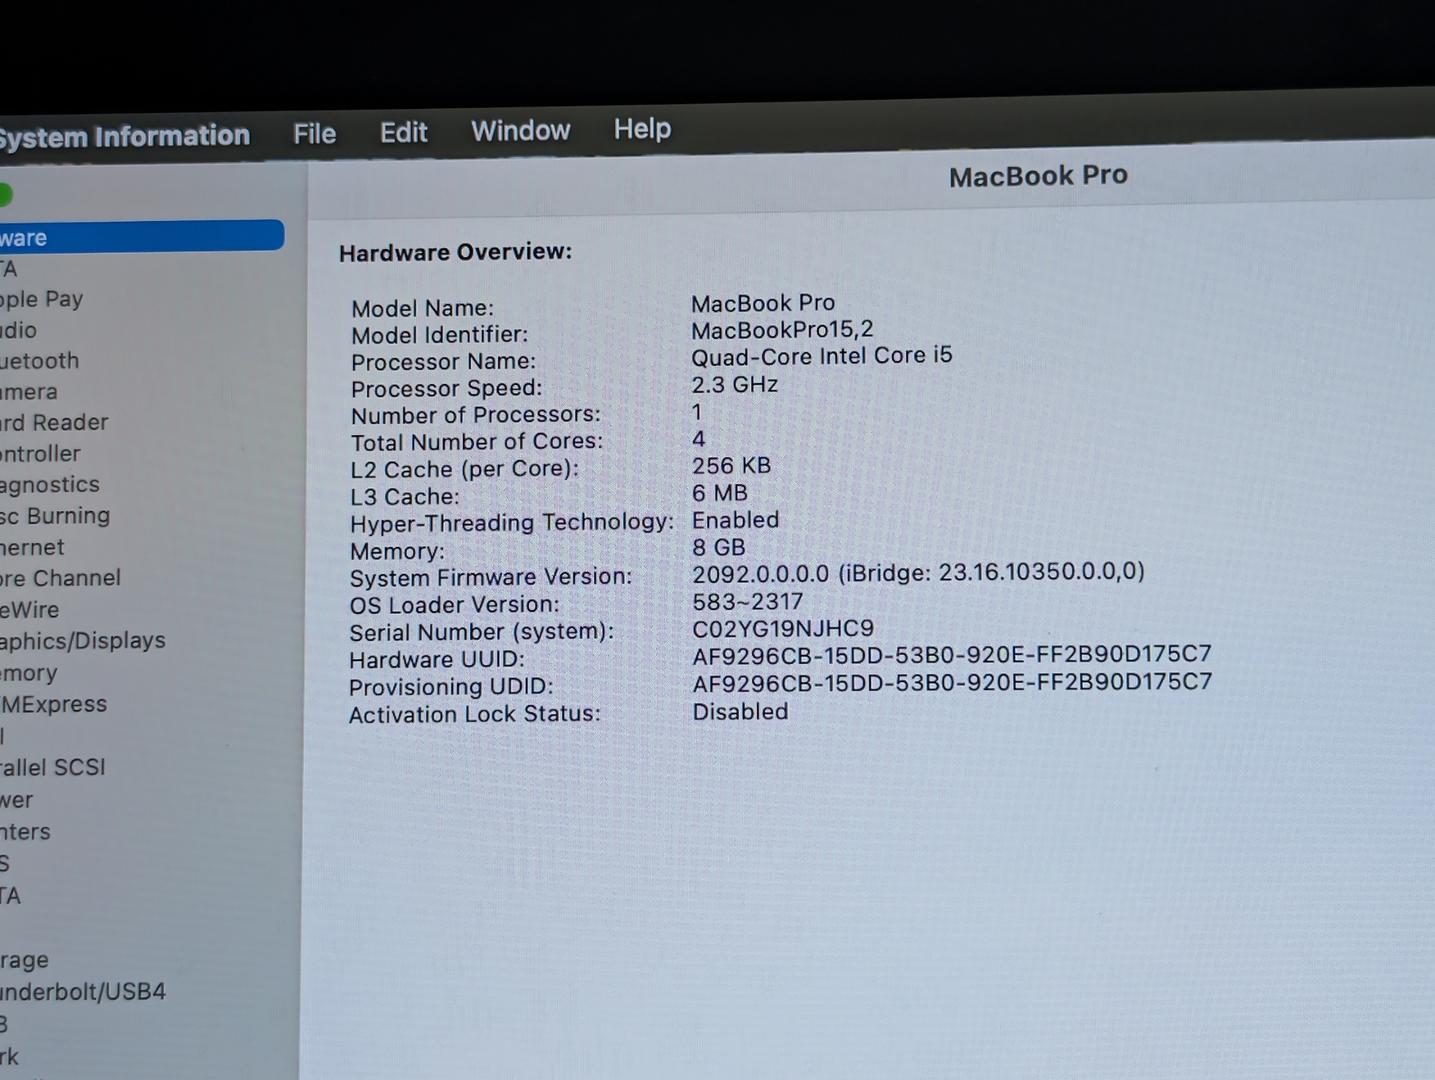Click the OS Loader Version value 583~2317
This screenshot has height=1080, width=1435.
748,602
